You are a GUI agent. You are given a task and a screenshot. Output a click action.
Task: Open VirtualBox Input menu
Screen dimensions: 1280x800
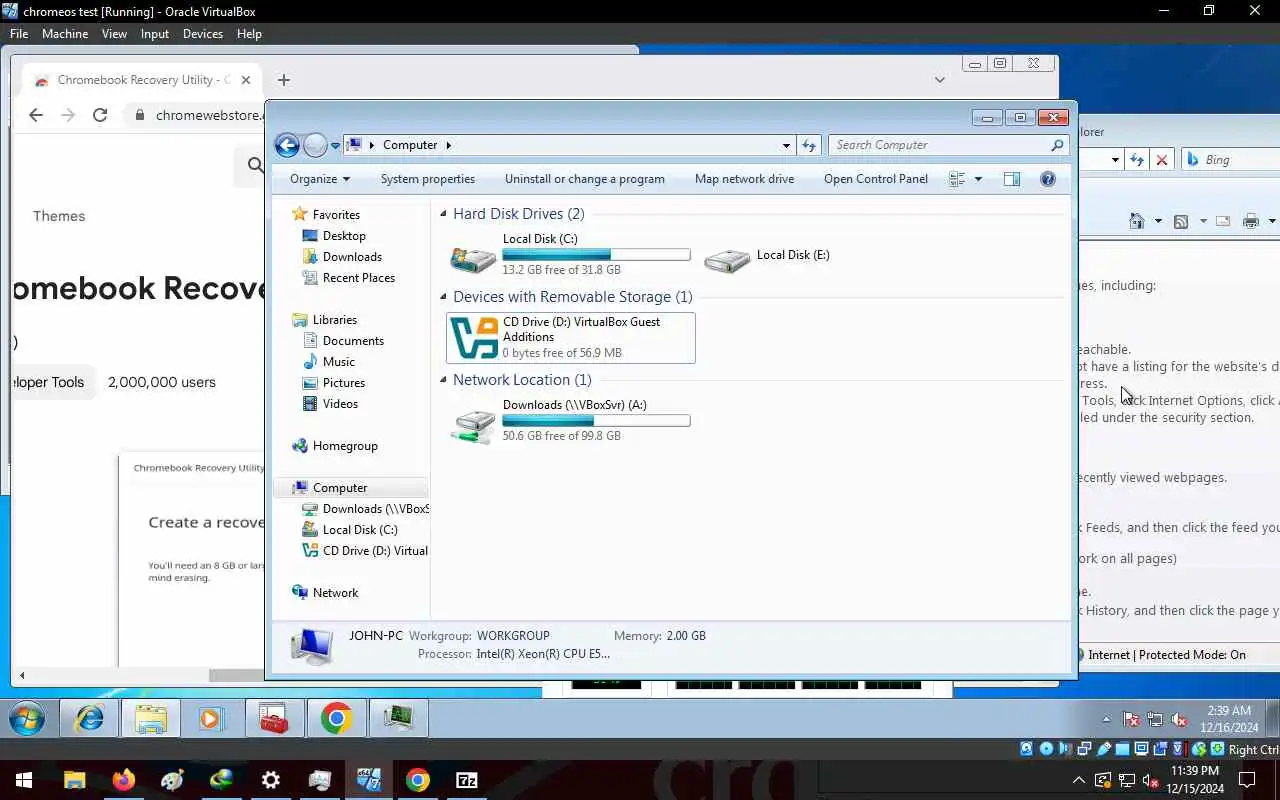[x=154, y=33]
